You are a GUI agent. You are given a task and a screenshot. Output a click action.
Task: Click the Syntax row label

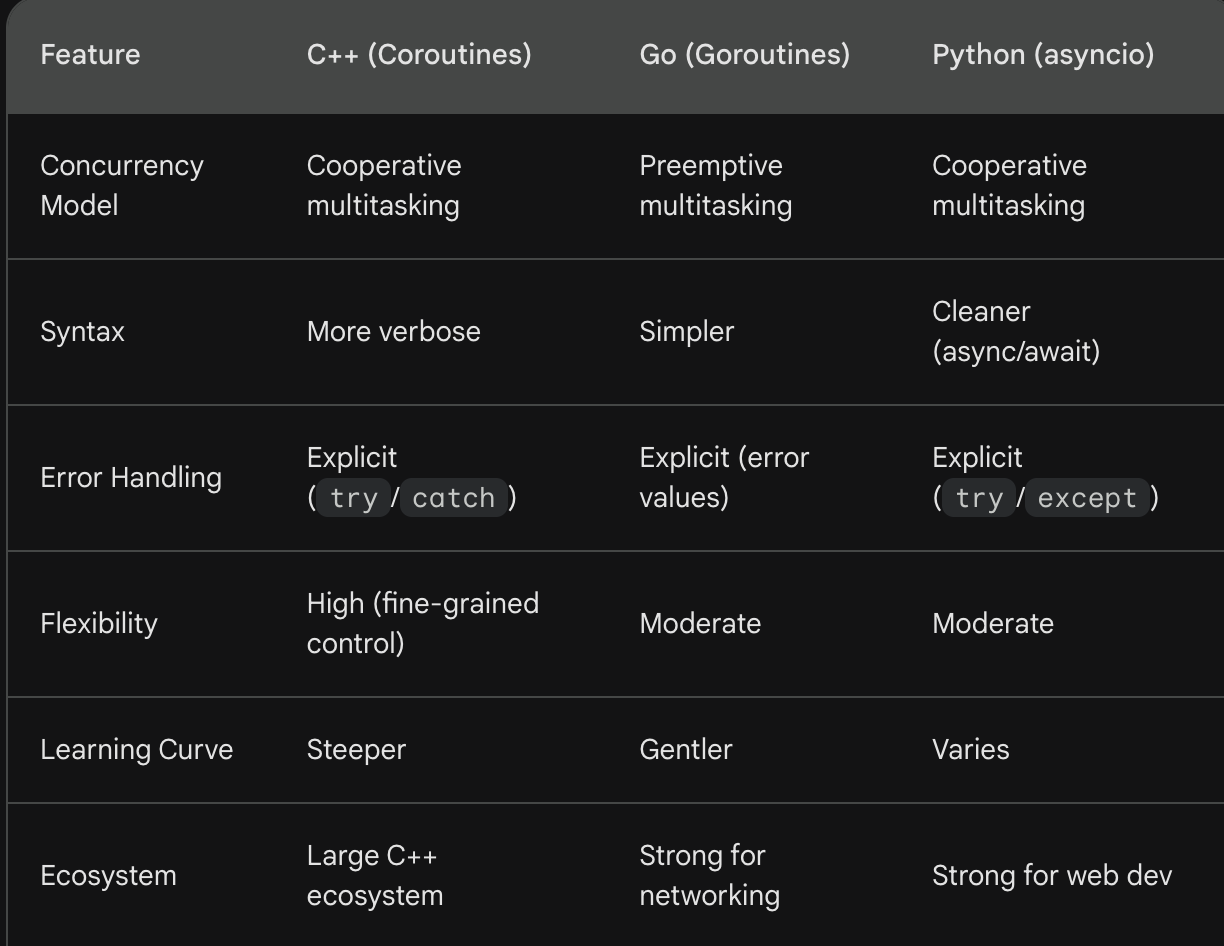[x=82, y=332]
